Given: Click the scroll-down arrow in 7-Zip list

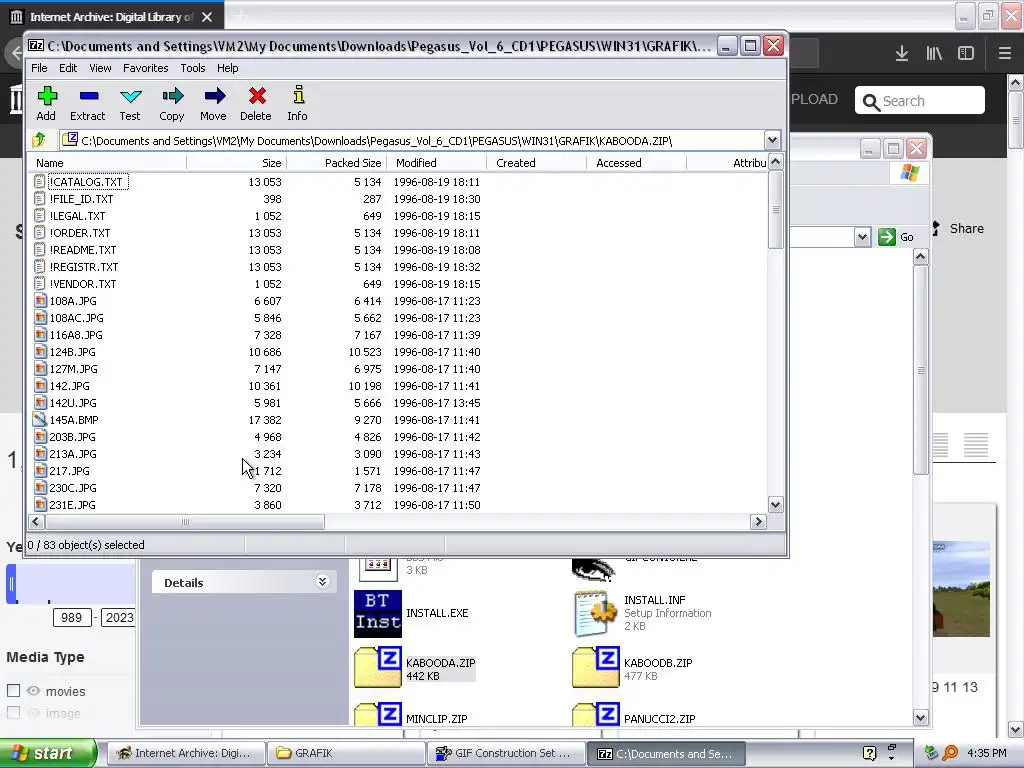Looking at the screenshot, I should click(775, 504).
